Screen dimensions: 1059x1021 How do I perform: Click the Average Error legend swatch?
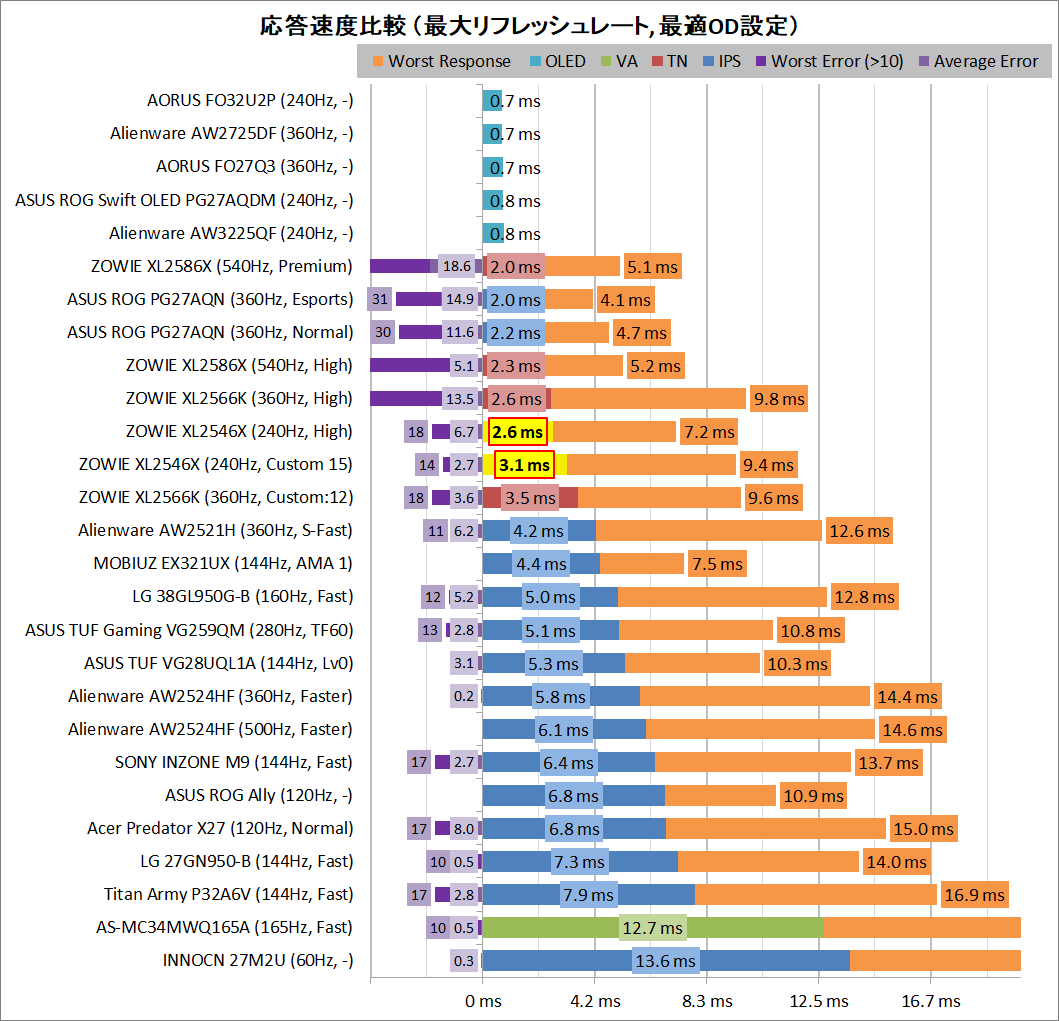[924, 61]
